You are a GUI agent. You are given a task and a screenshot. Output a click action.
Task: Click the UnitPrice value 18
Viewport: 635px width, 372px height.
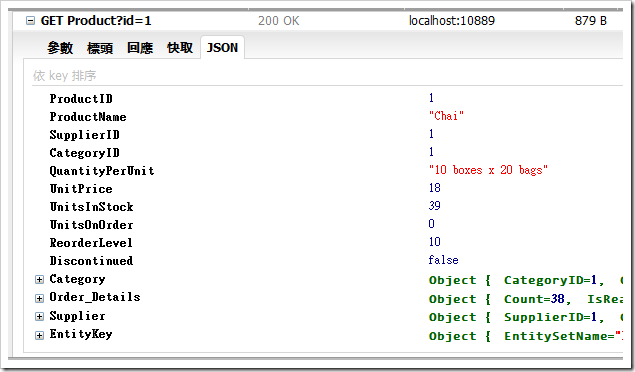click(x=435, y=188)
